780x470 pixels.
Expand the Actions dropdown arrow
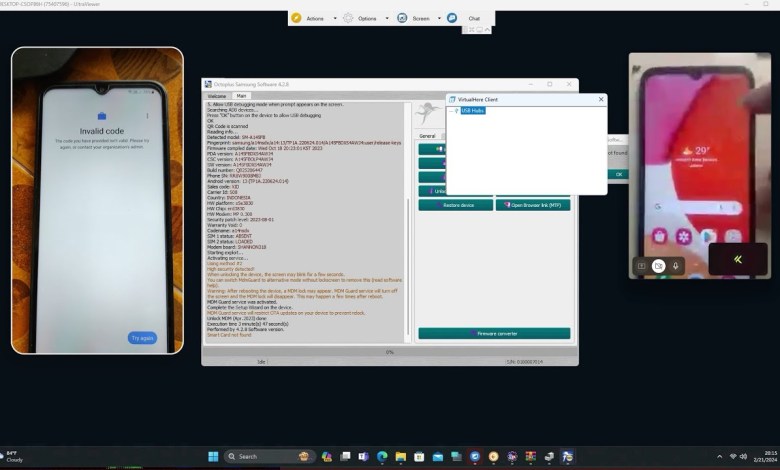(335, 18)
